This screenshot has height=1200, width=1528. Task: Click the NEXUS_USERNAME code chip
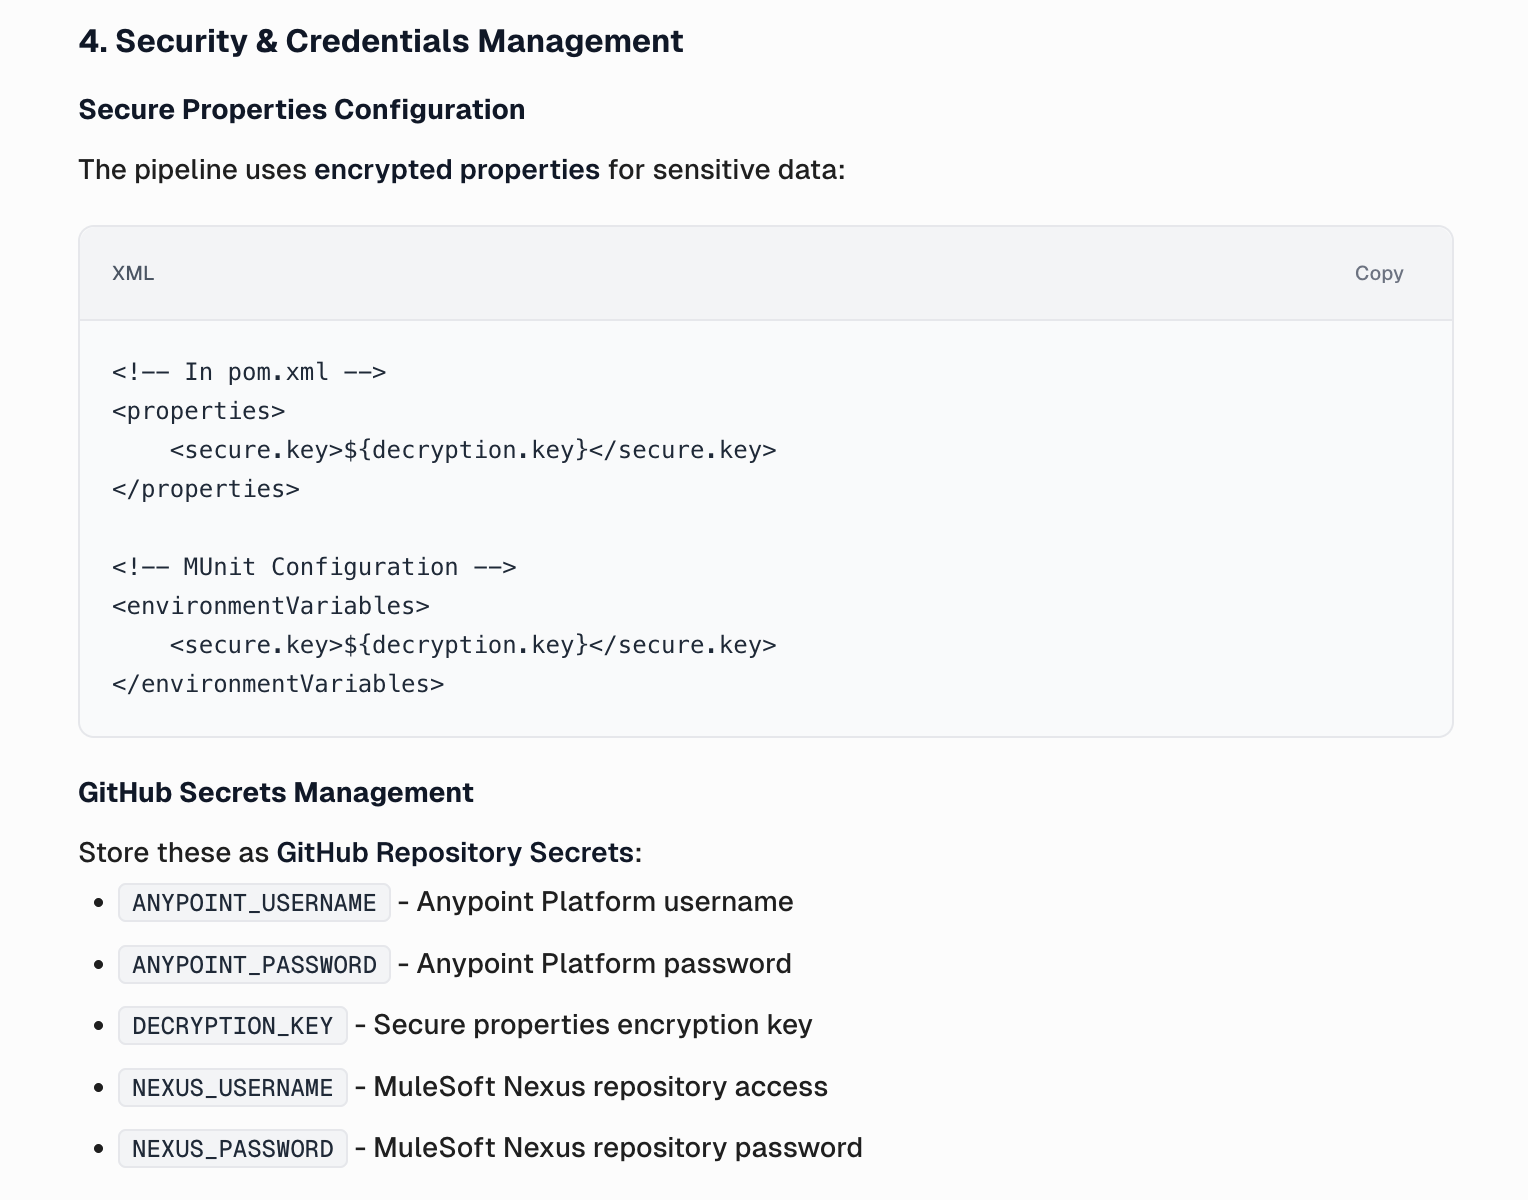click(x=232, y=1088)
